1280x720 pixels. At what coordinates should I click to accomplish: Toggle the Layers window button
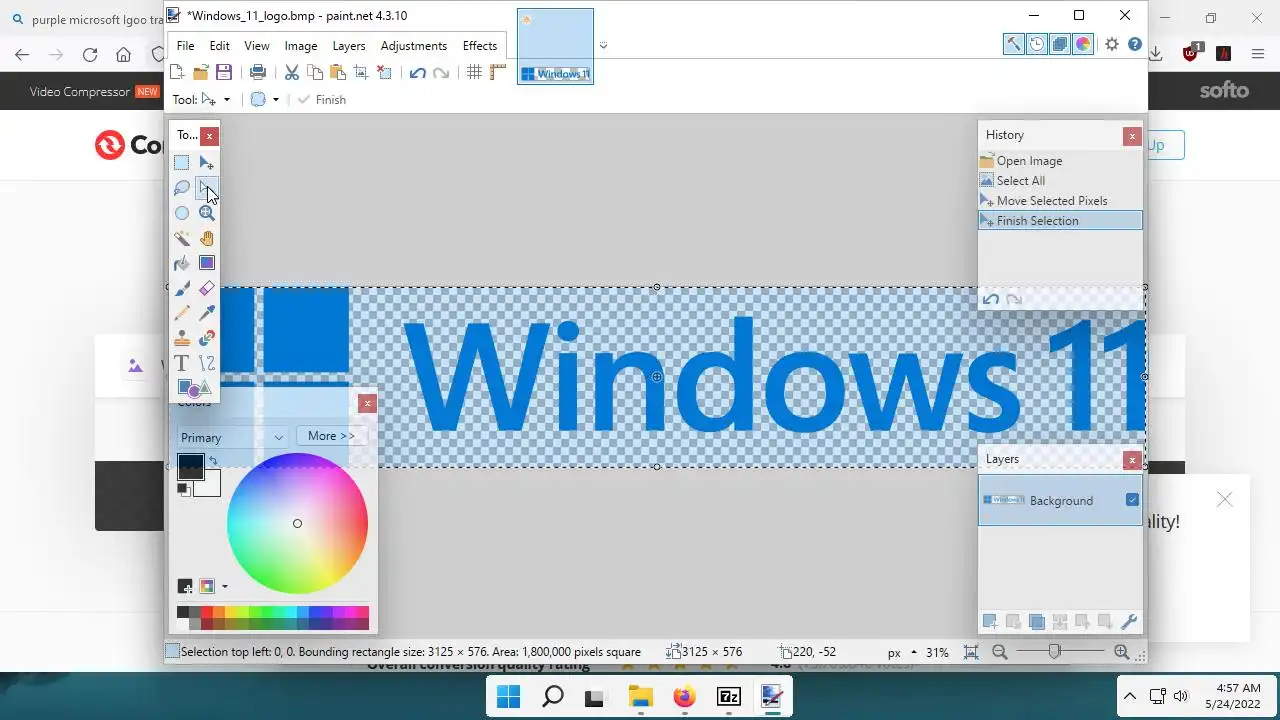pos(1060,44)
